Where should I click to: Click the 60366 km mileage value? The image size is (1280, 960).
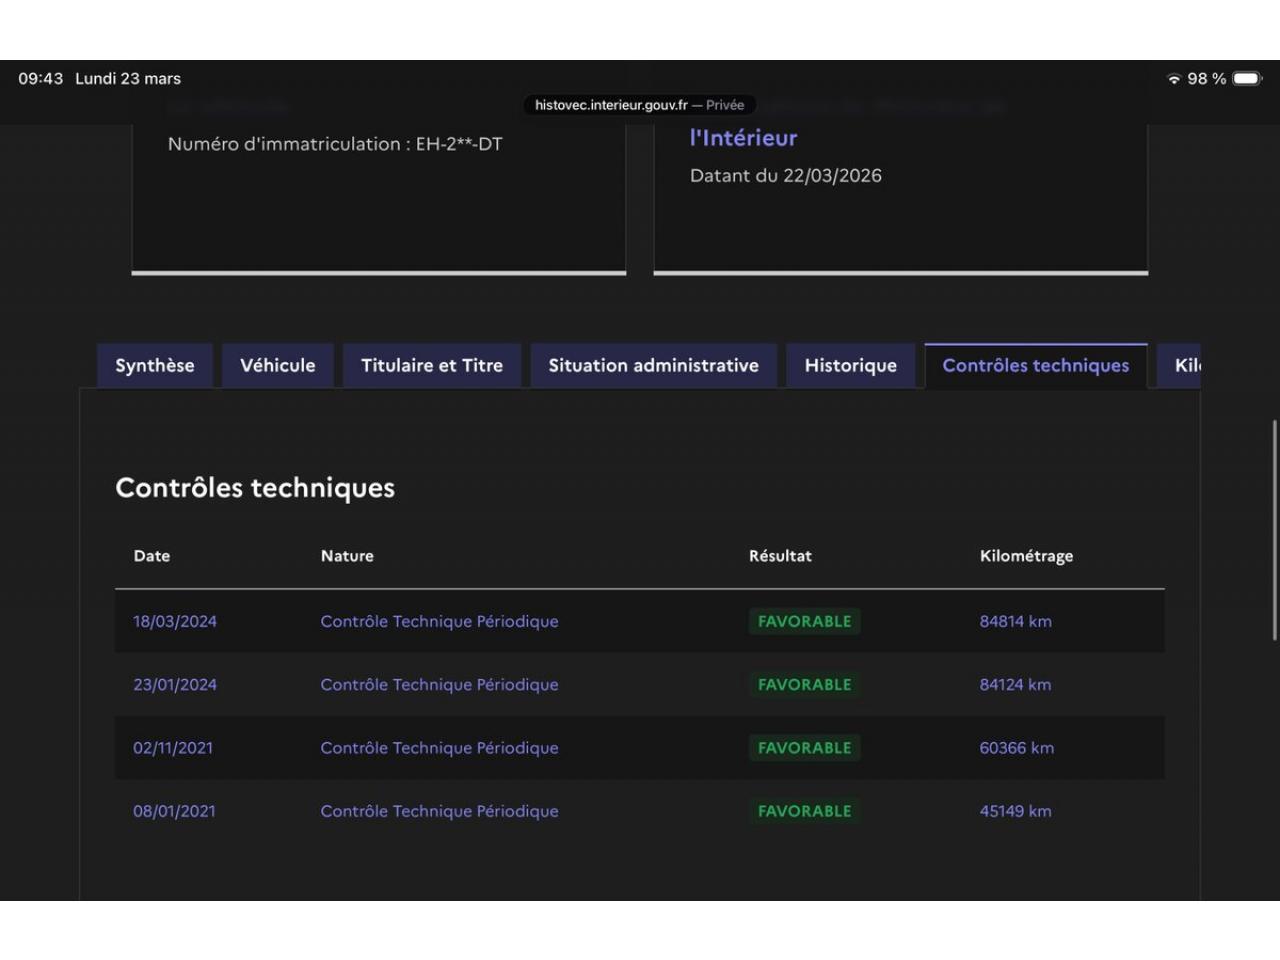[x=1016, y=748]
